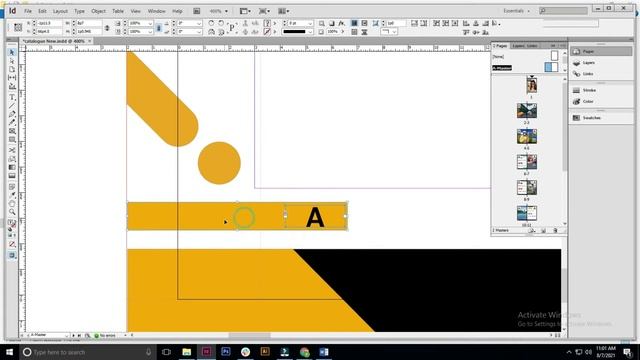Select the Rectangle tool
Image resolution: width=640 pixels, height=360 pixels.
click(12, 140)
